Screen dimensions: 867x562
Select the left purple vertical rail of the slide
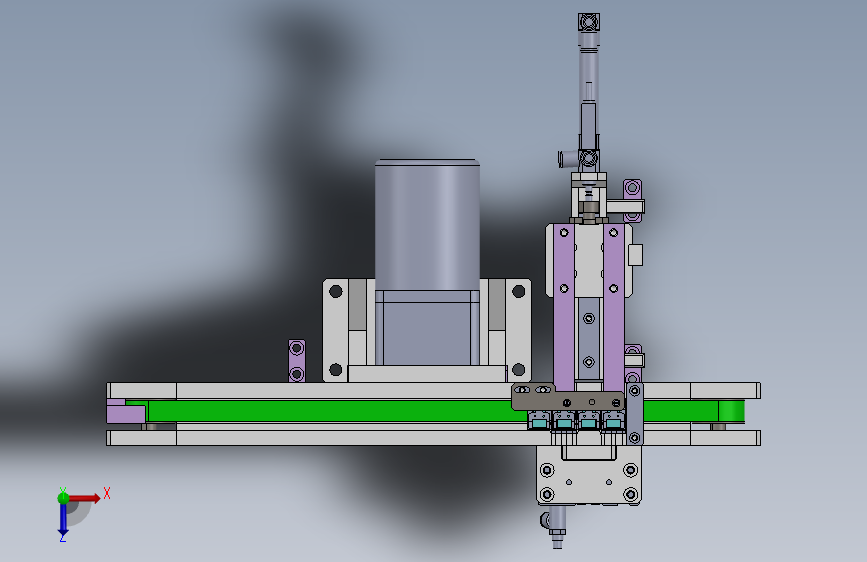tap(563, 308)
